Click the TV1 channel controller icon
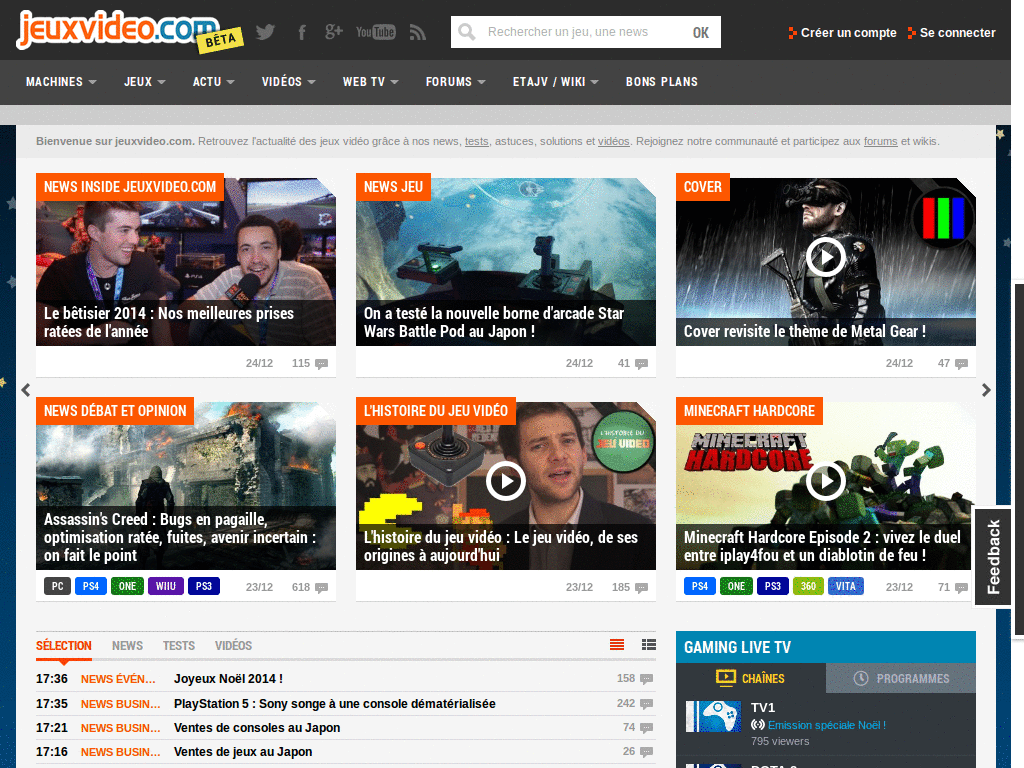This screenshot has width=1024, height=768. coord(713,716)
